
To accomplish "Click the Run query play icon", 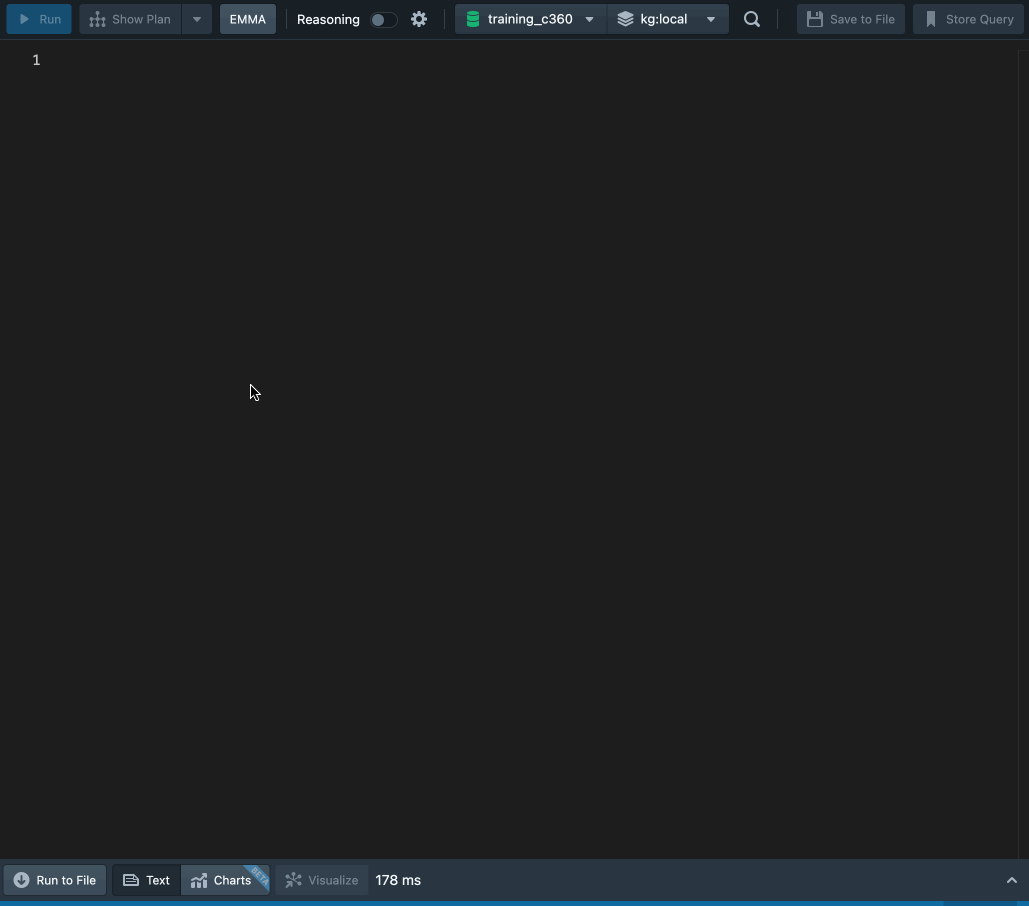I will pos(25,19).
